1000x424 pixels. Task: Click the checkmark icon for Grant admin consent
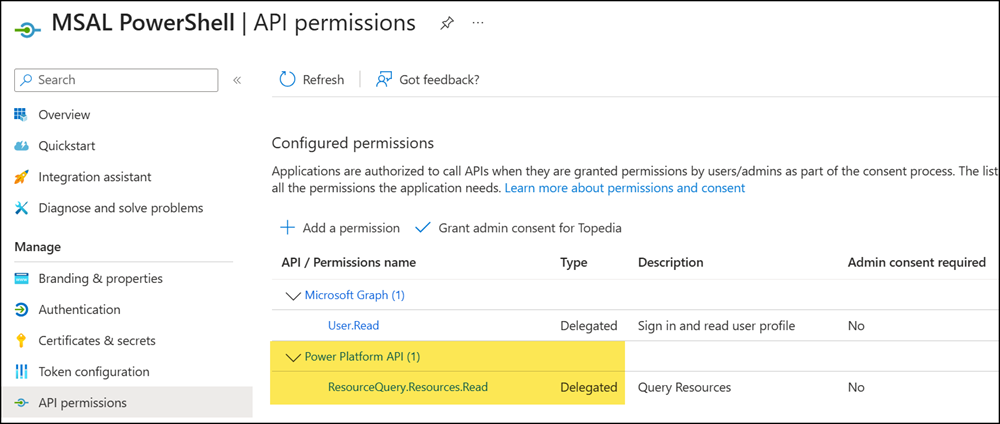point(423,228)
